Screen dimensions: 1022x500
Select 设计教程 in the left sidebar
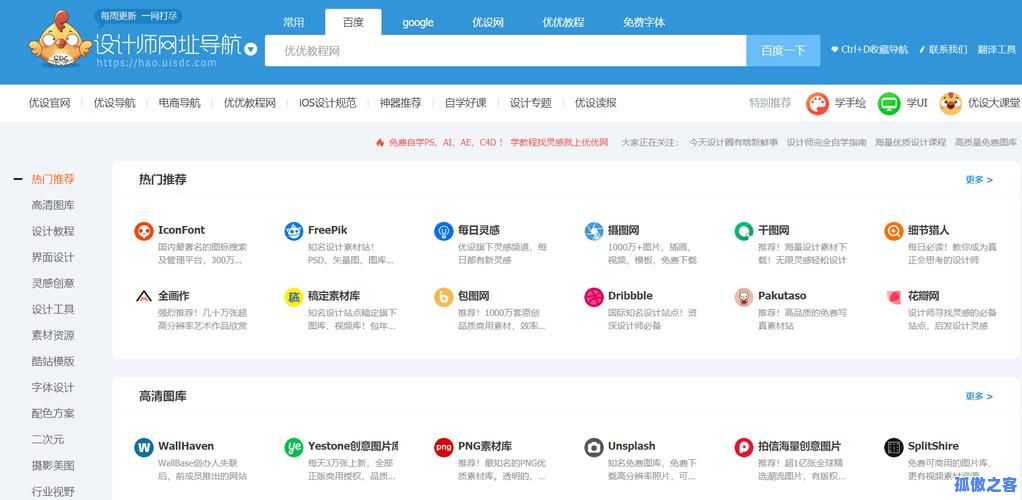click(53, 231)
